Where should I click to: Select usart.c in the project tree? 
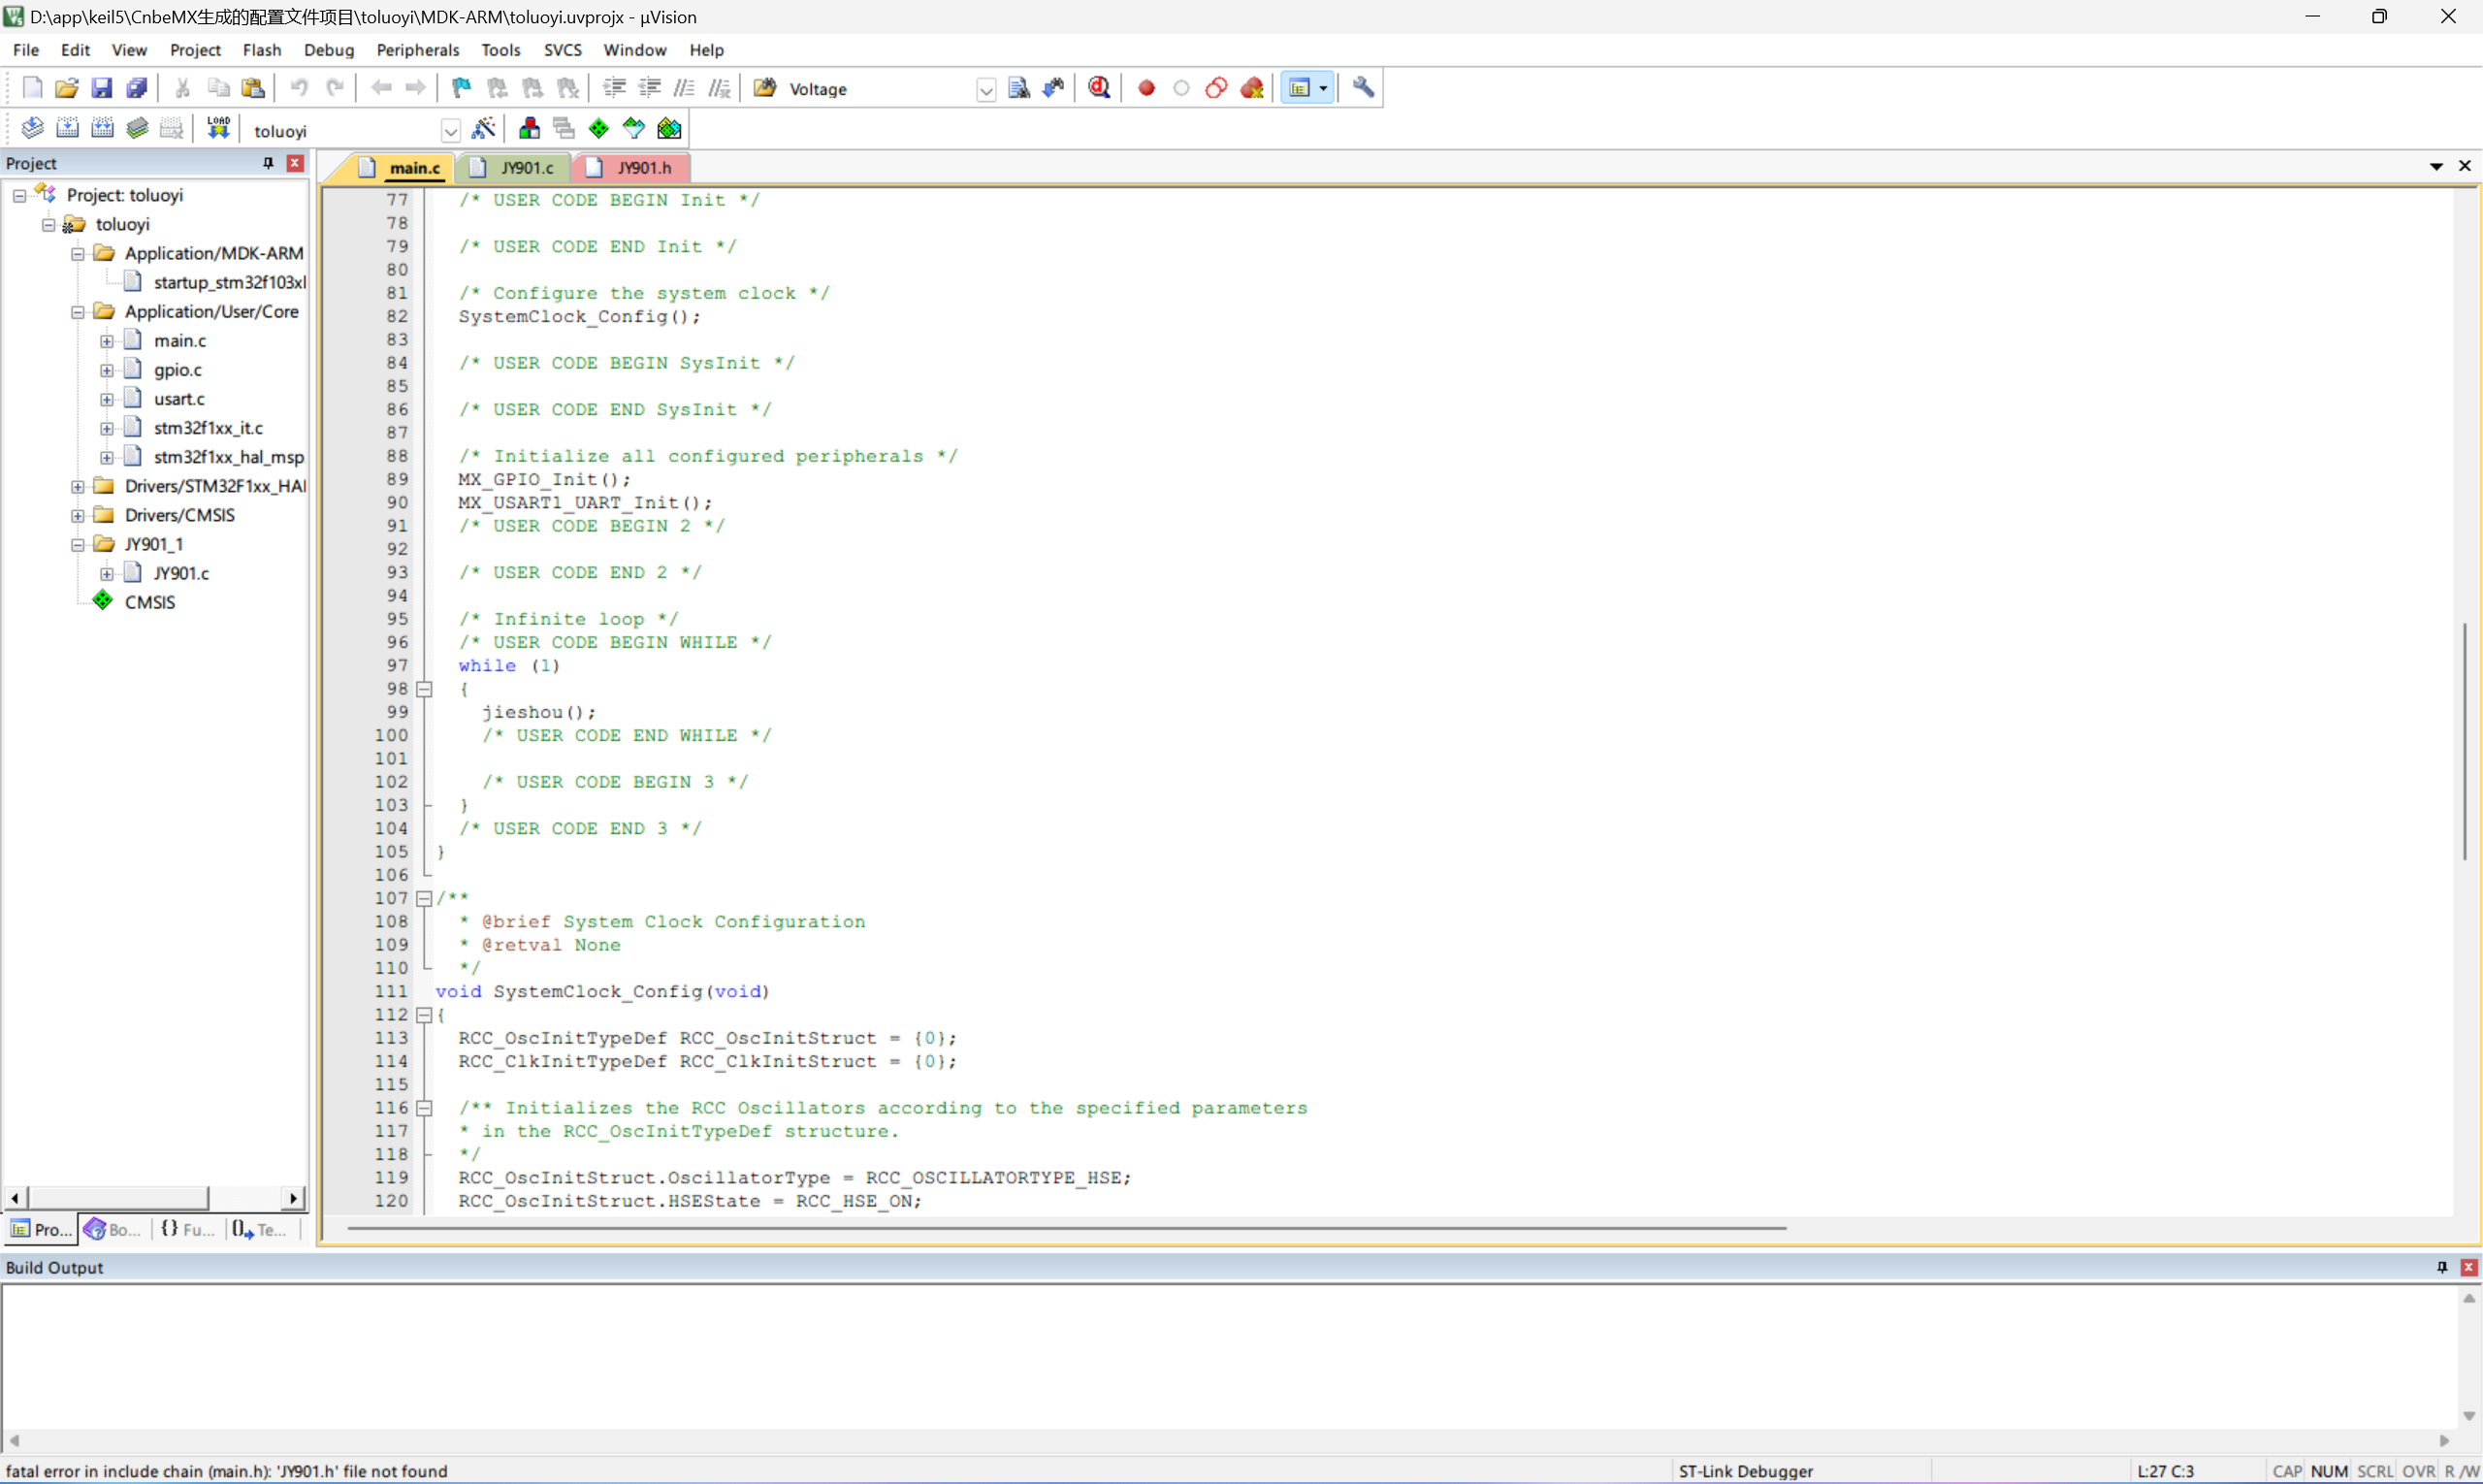[179, 399]
